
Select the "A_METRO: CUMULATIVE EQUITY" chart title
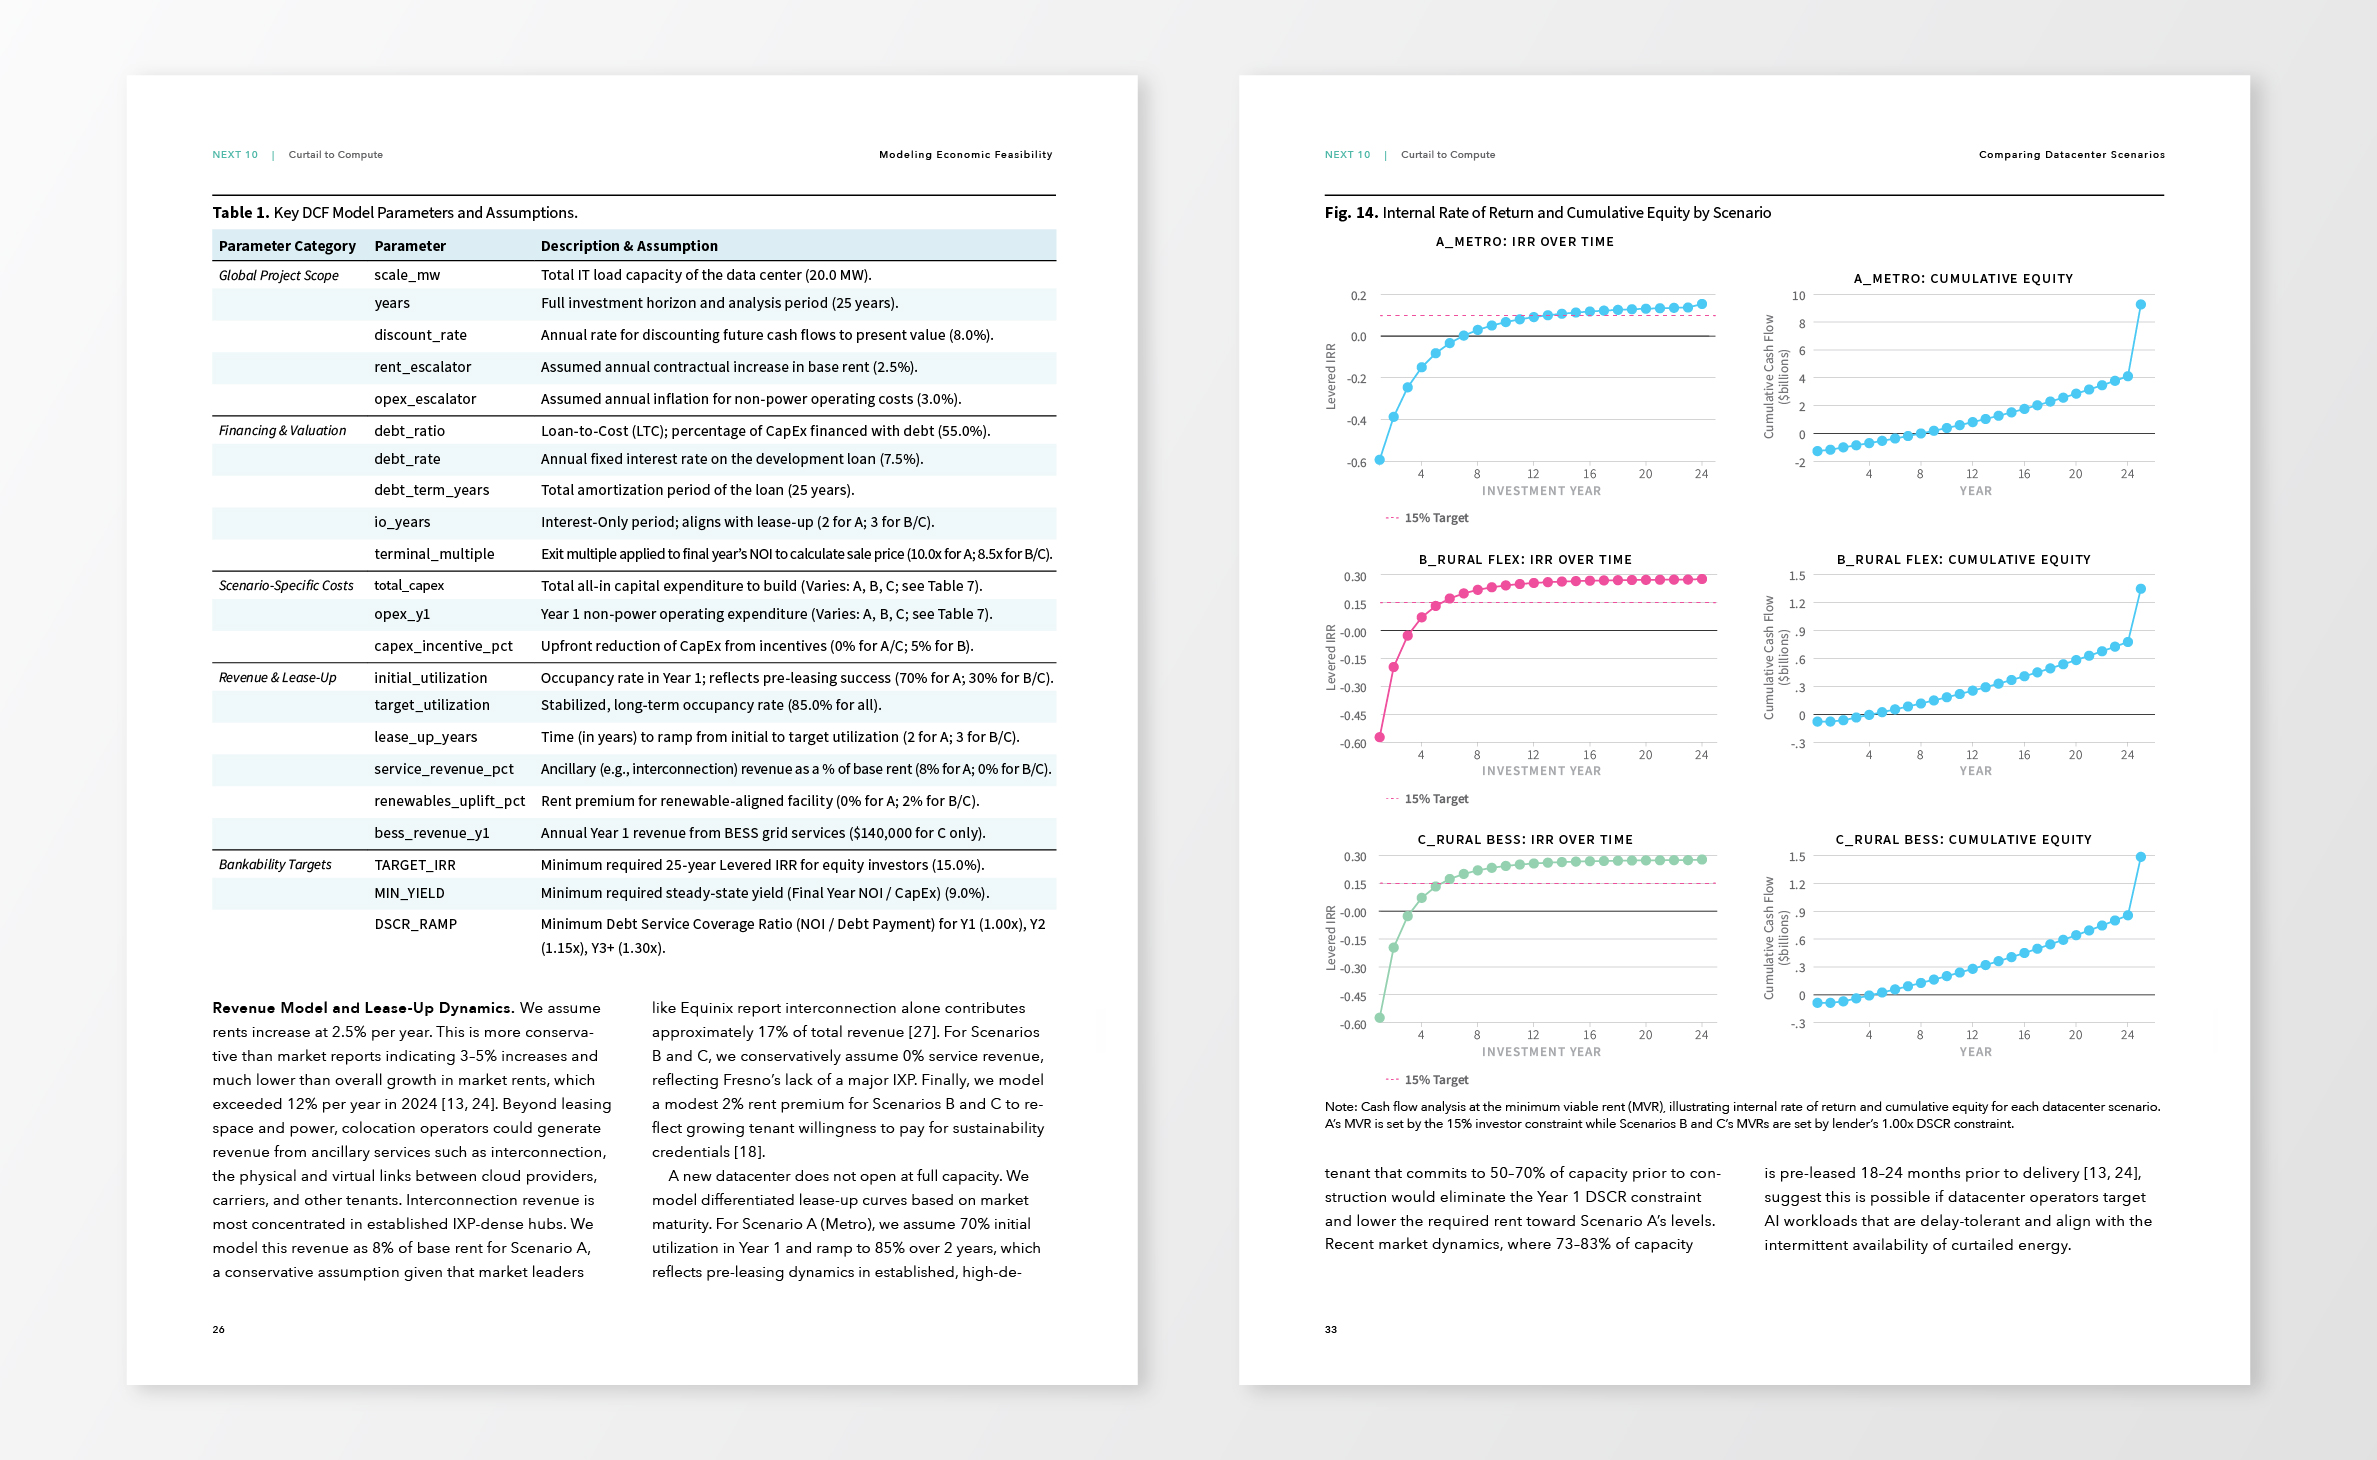[x=1963, y=279]
